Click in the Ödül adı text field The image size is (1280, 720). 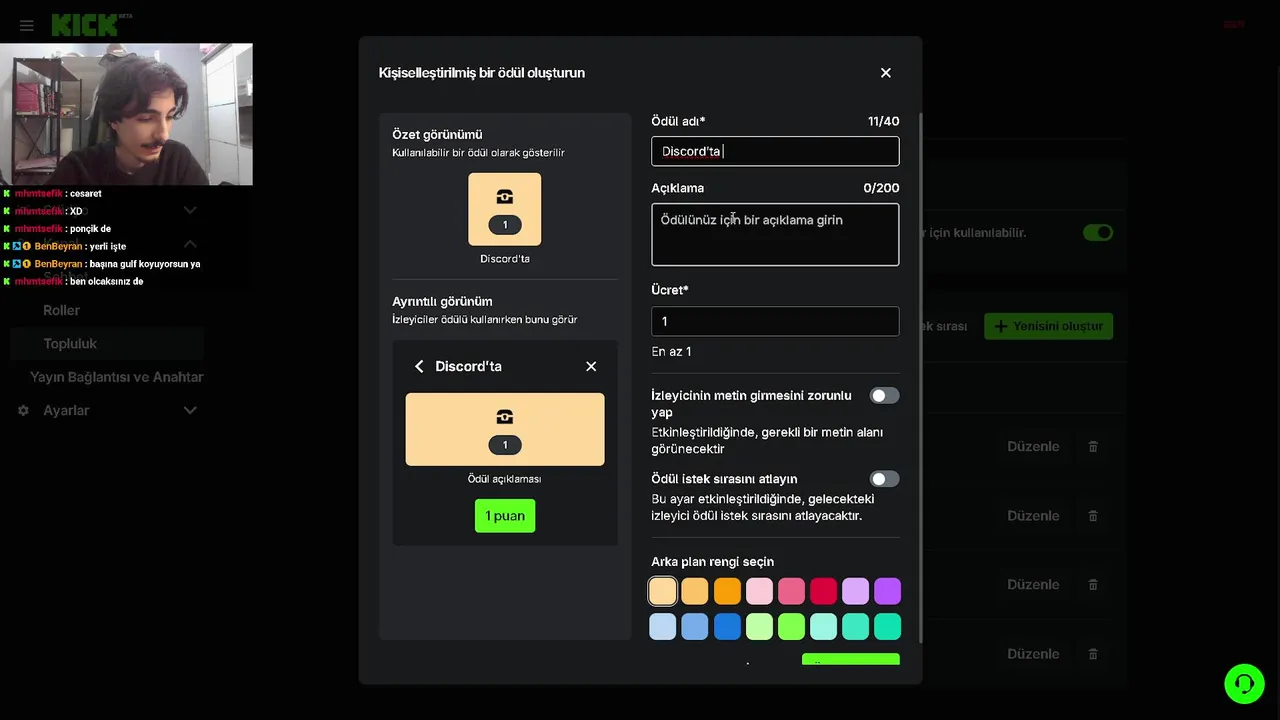tap(775, 151)
